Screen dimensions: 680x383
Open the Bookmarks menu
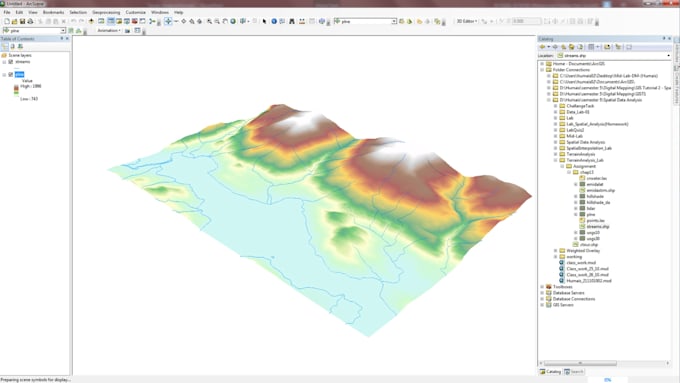[53, 13]
